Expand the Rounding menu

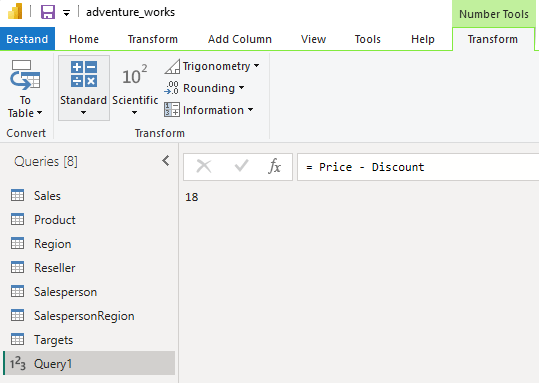[x=204, y=88]
